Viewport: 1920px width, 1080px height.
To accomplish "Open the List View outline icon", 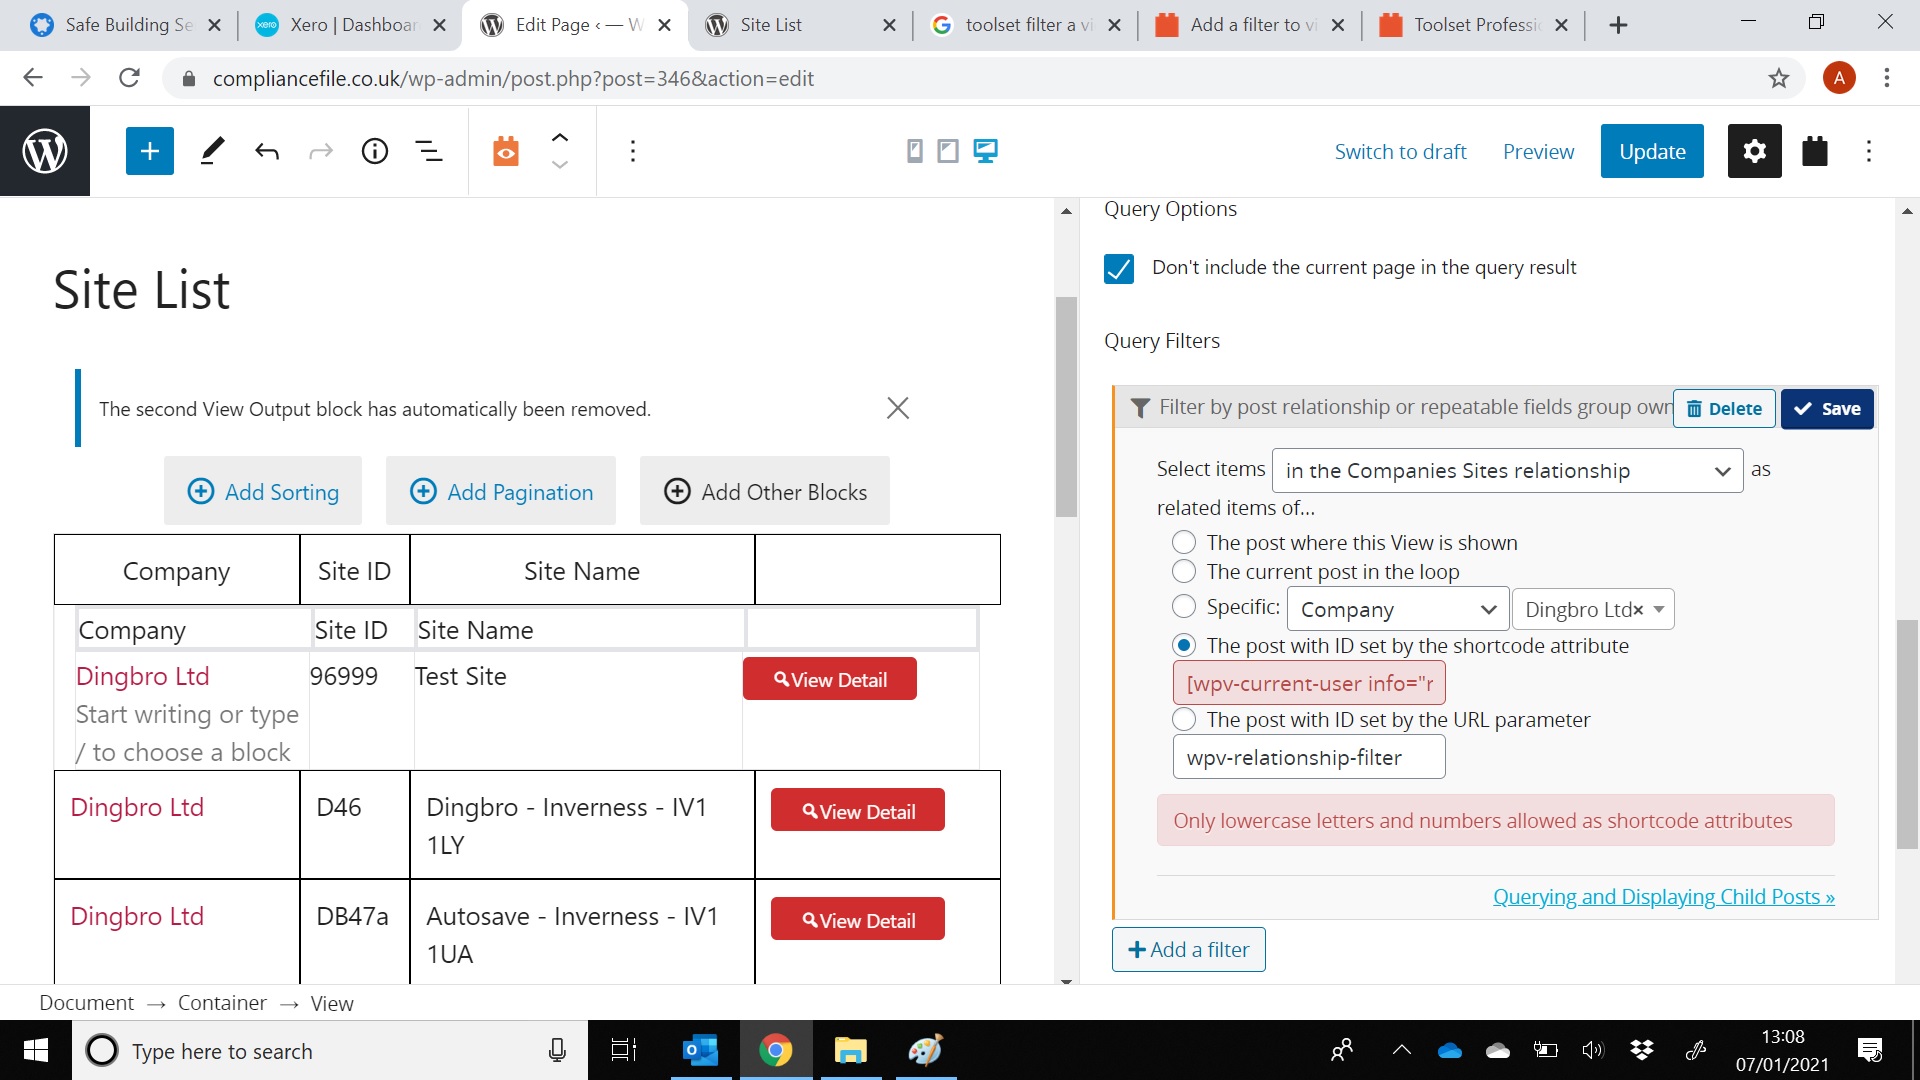I will (x=429, y=151).
